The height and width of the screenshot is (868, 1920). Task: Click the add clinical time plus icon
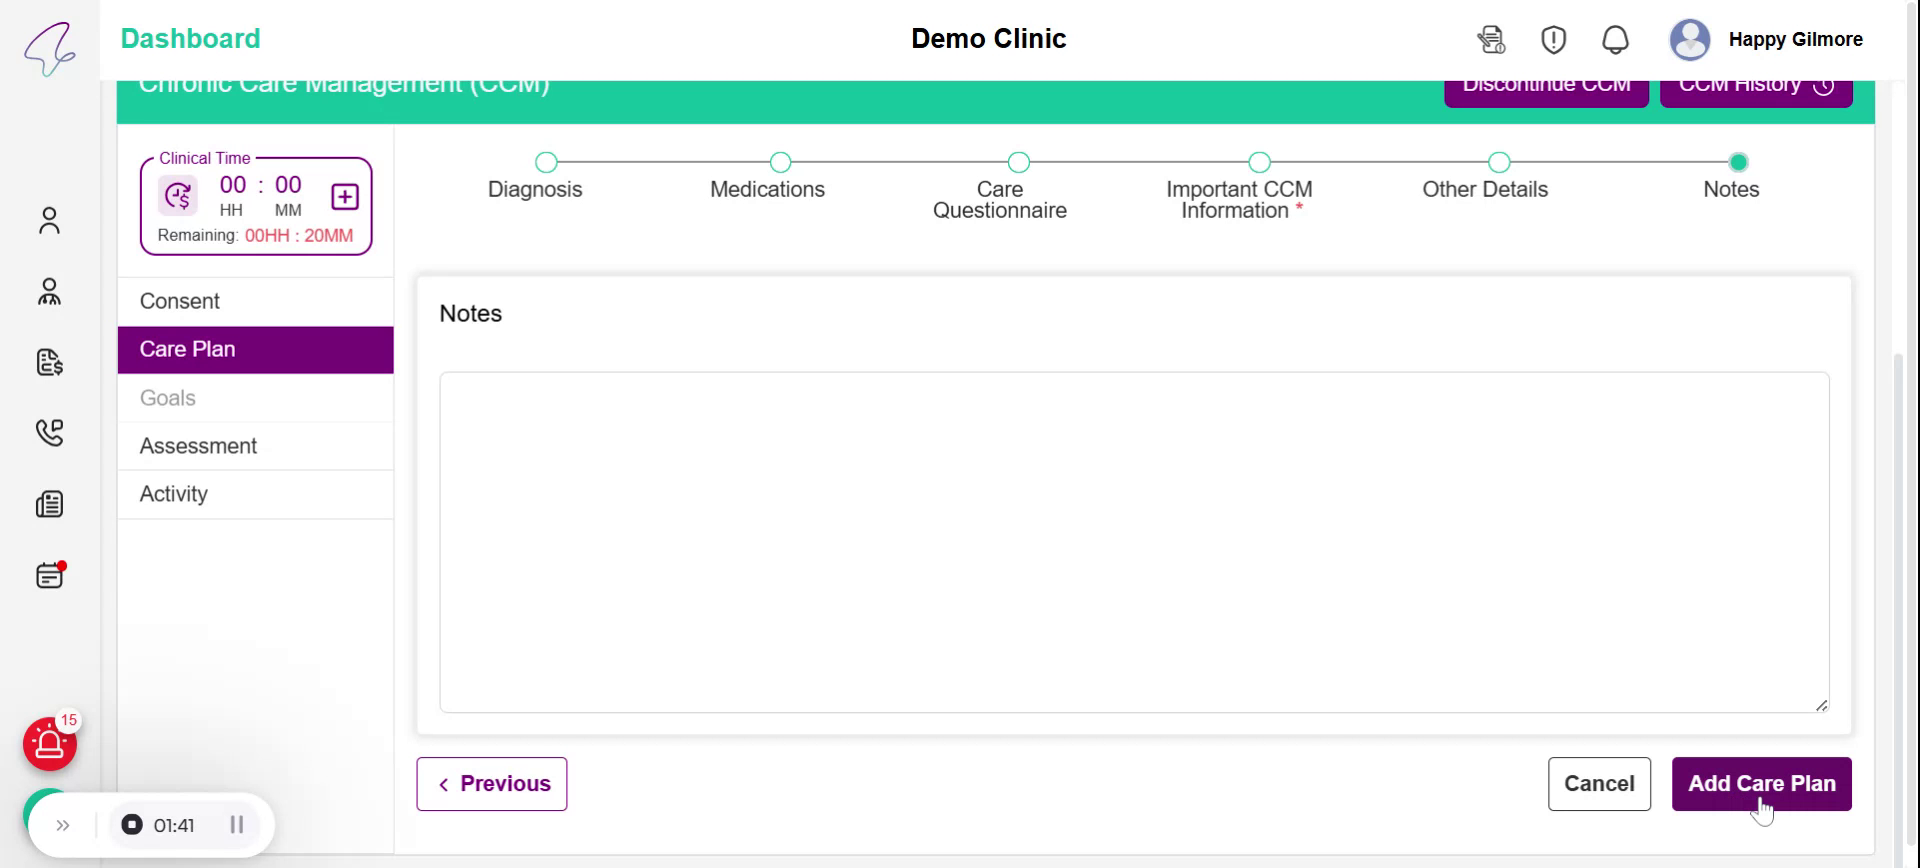pos(345,197)
